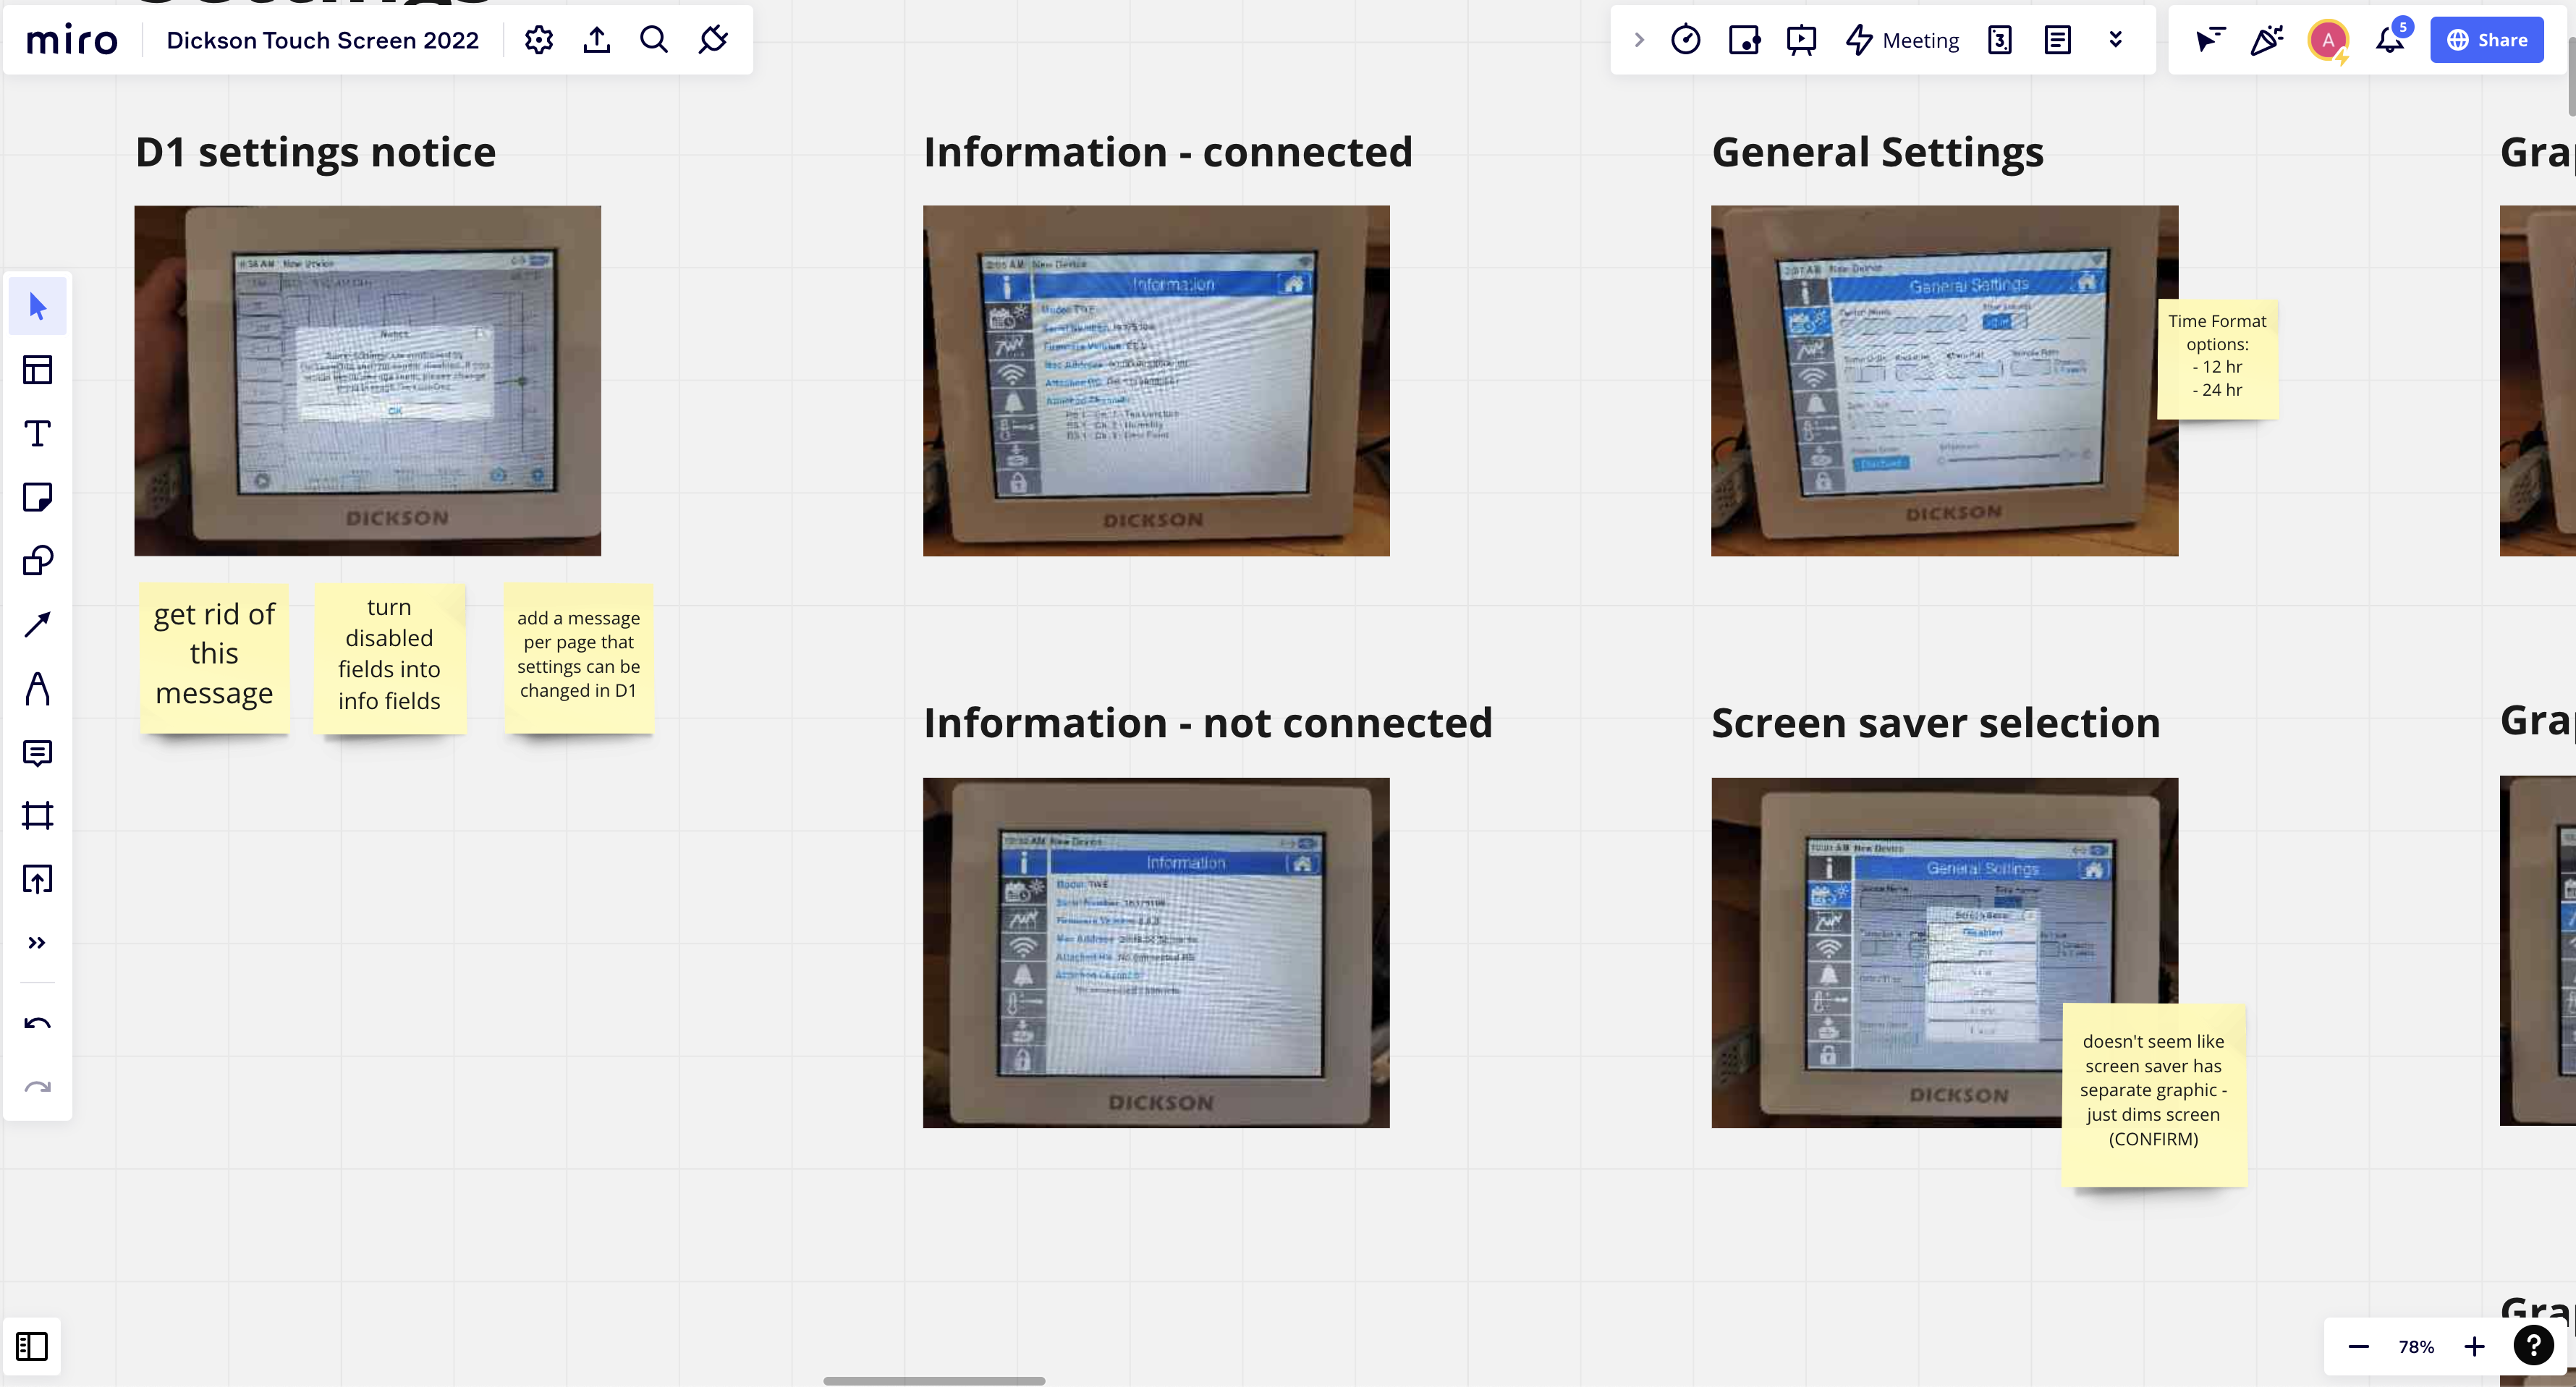Expand collaboration toolbar chevron
The image size is (2576, 1387).
pos(1639,40)
